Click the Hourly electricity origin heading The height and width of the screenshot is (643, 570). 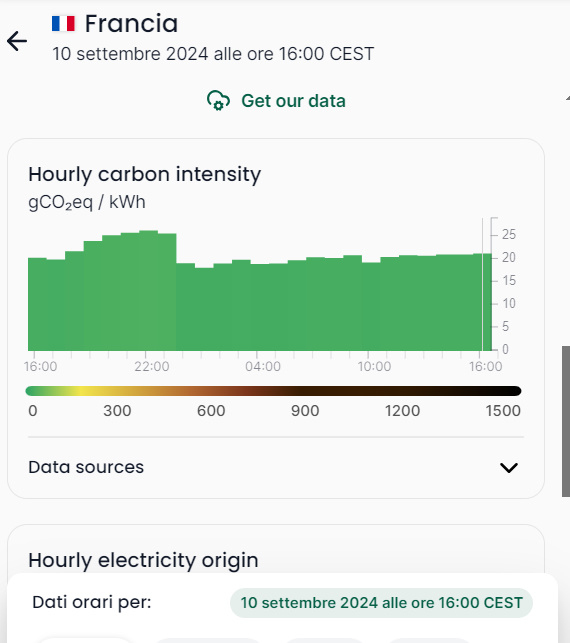143,560
